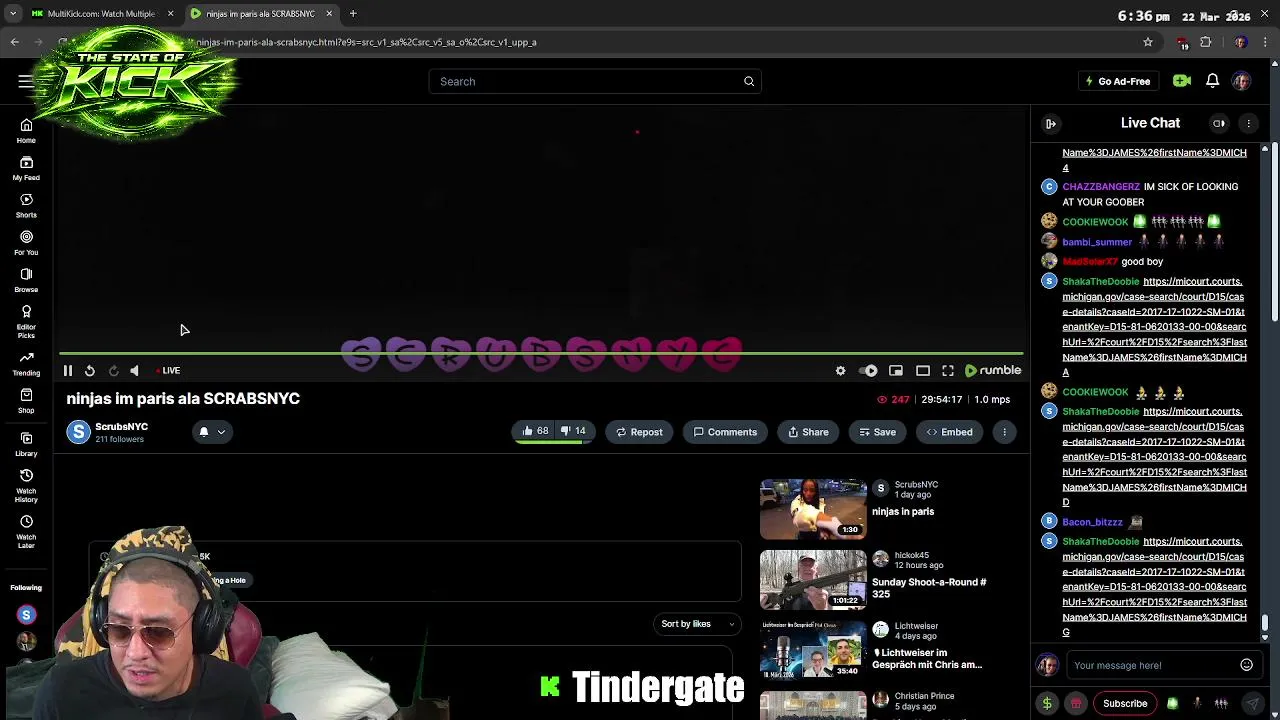Click Go Ad-Free button
Screen dimensions: 1280x720
[x=1117, y=81]
